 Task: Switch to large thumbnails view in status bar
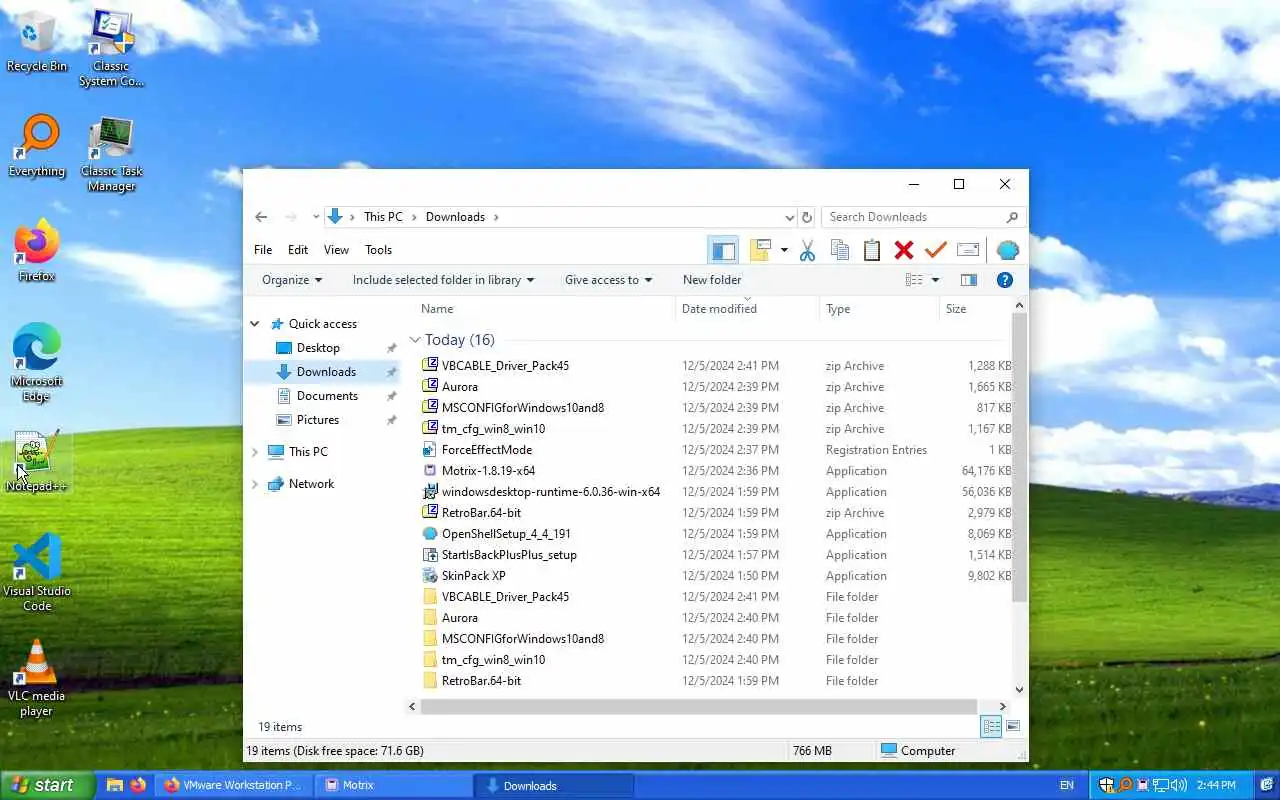[x=1013, y=727]
